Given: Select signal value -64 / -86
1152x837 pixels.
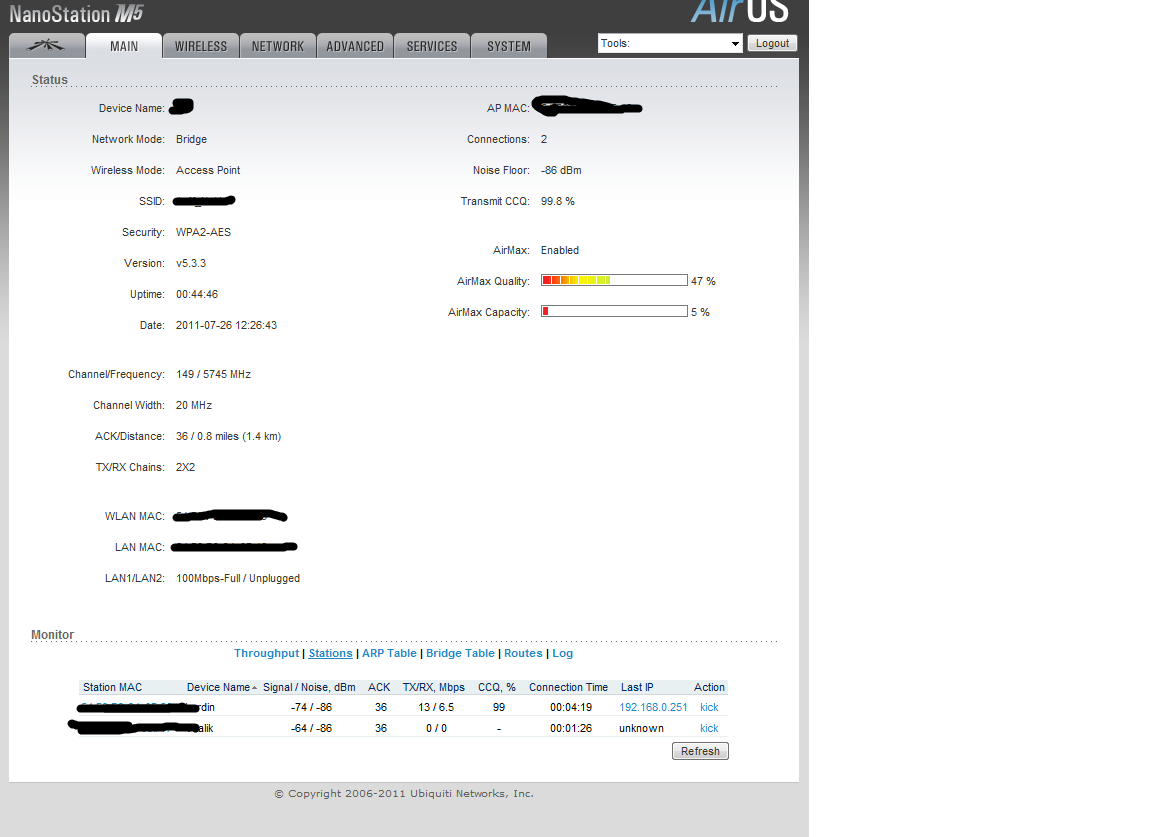Looking at the screenshot, I should click(312, 728).
